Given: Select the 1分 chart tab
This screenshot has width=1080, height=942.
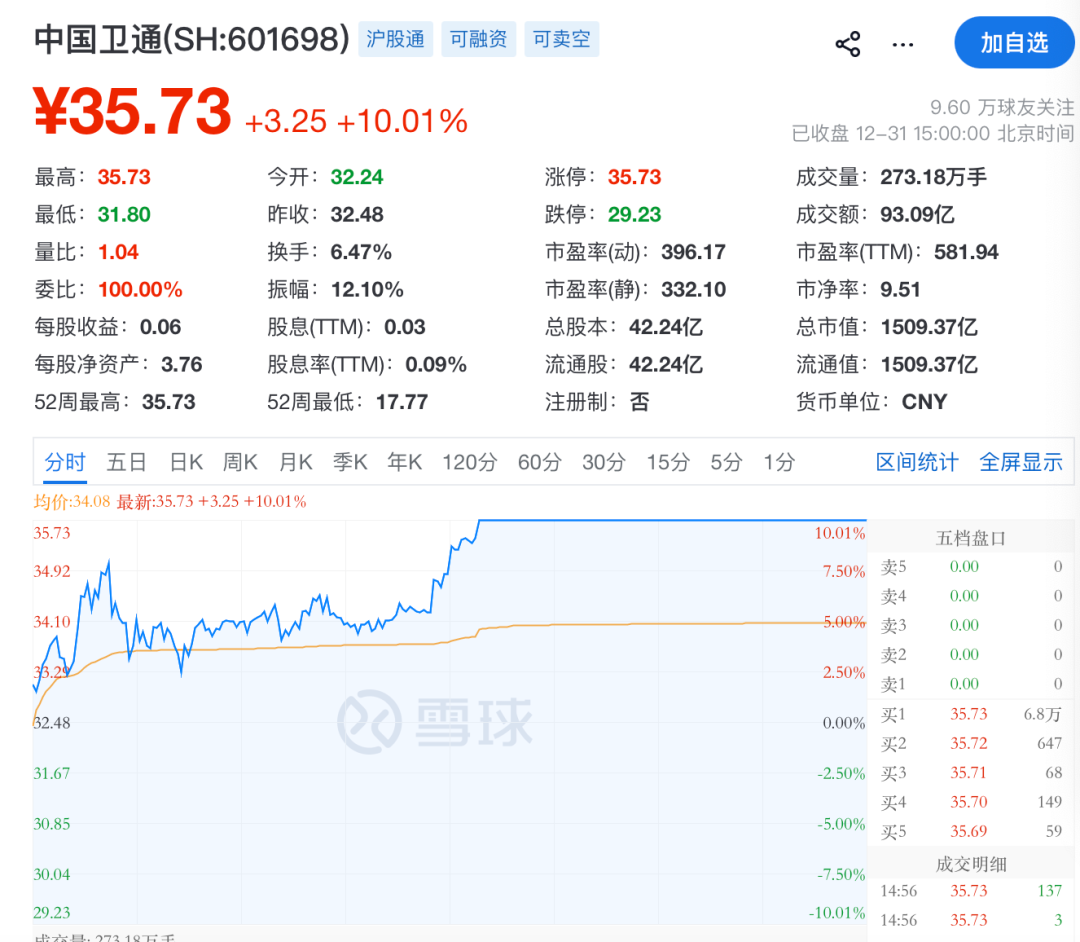Looking at the screenshot, I should (x=778, y=462).
